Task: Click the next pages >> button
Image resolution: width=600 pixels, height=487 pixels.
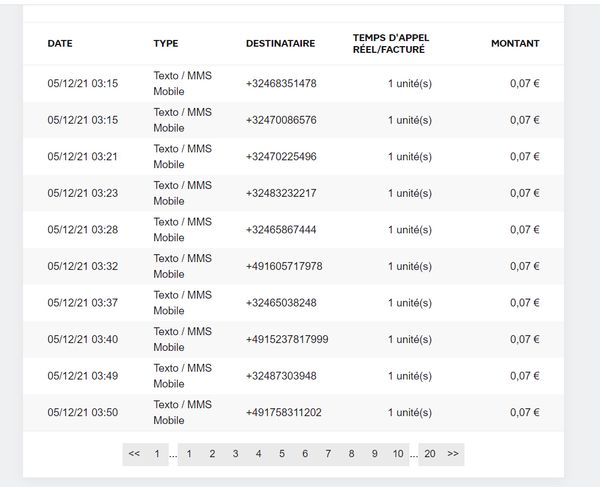Action: pyautogui.click(x=453, y=454)
